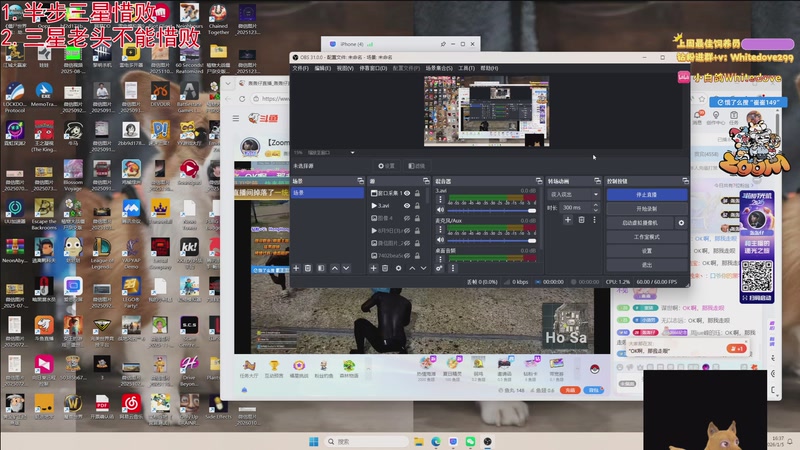Toggle visibility of 3.avi source
The width and height of the screenshot is (800, 450).
(x=407, y=206)
